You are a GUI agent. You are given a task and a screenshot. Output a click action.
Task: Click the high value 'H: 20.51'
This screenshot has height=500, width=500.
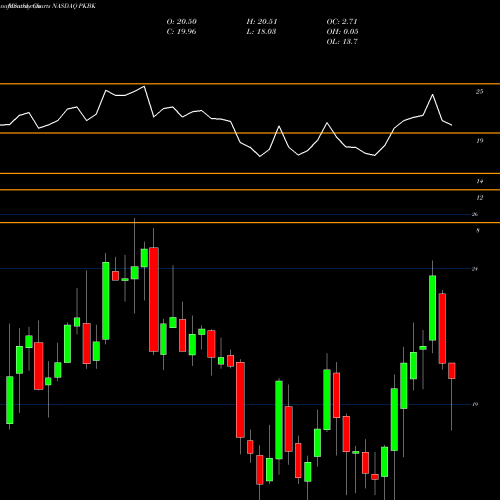tap(262, 22)
